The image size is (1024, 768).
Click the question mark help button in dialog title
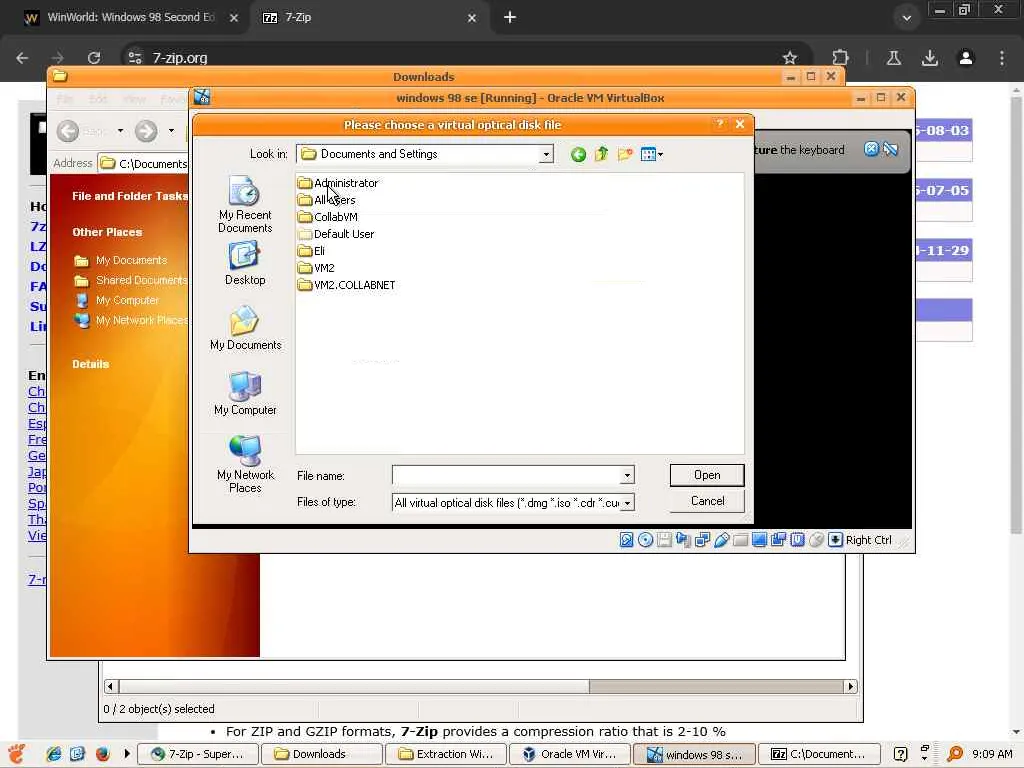[x=720, y=123]
